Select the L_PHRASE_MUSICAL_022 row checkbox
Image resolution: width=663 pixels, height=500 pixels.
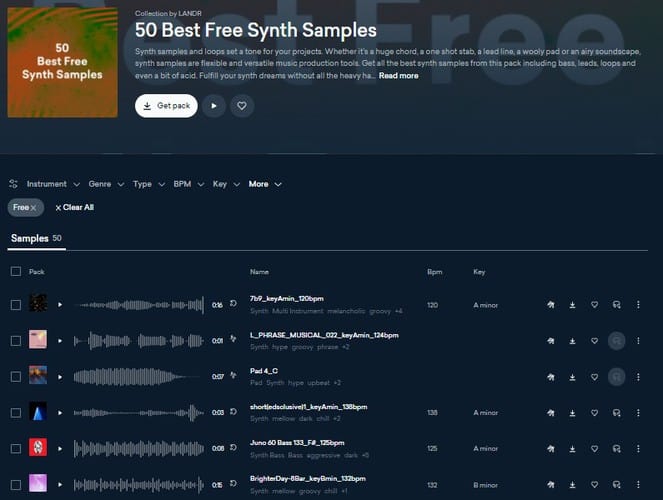click(x=16, y=341)
